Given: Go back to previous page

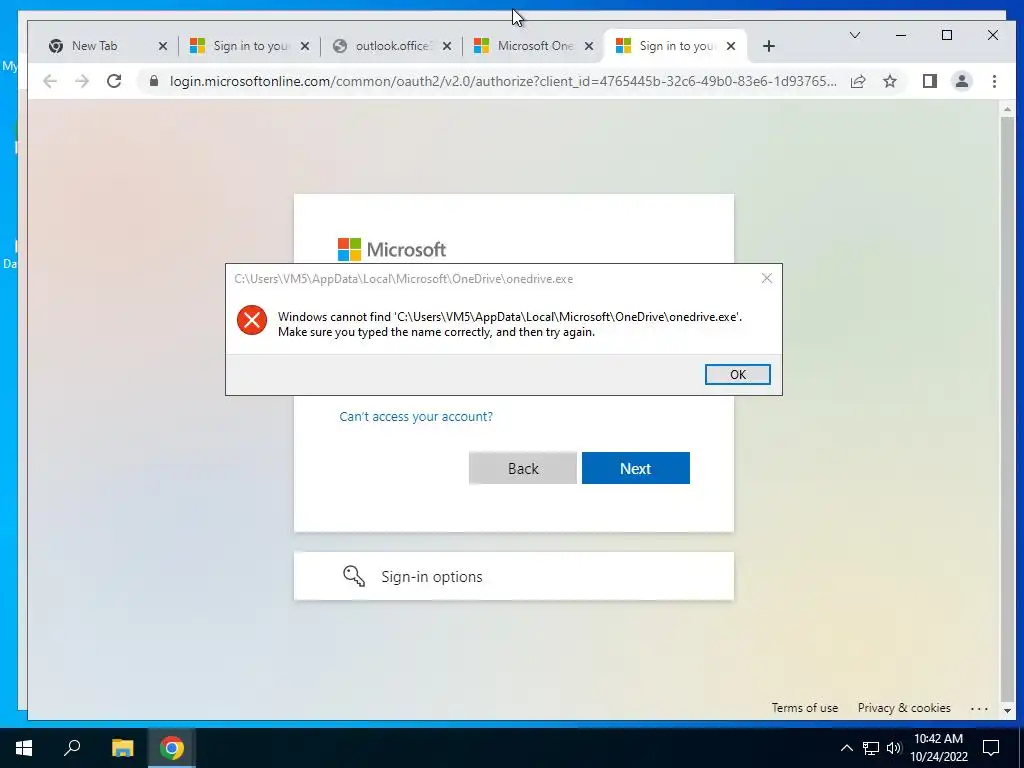Looking at the screenshot, I should pyautogui.click(x=50, y=81).
